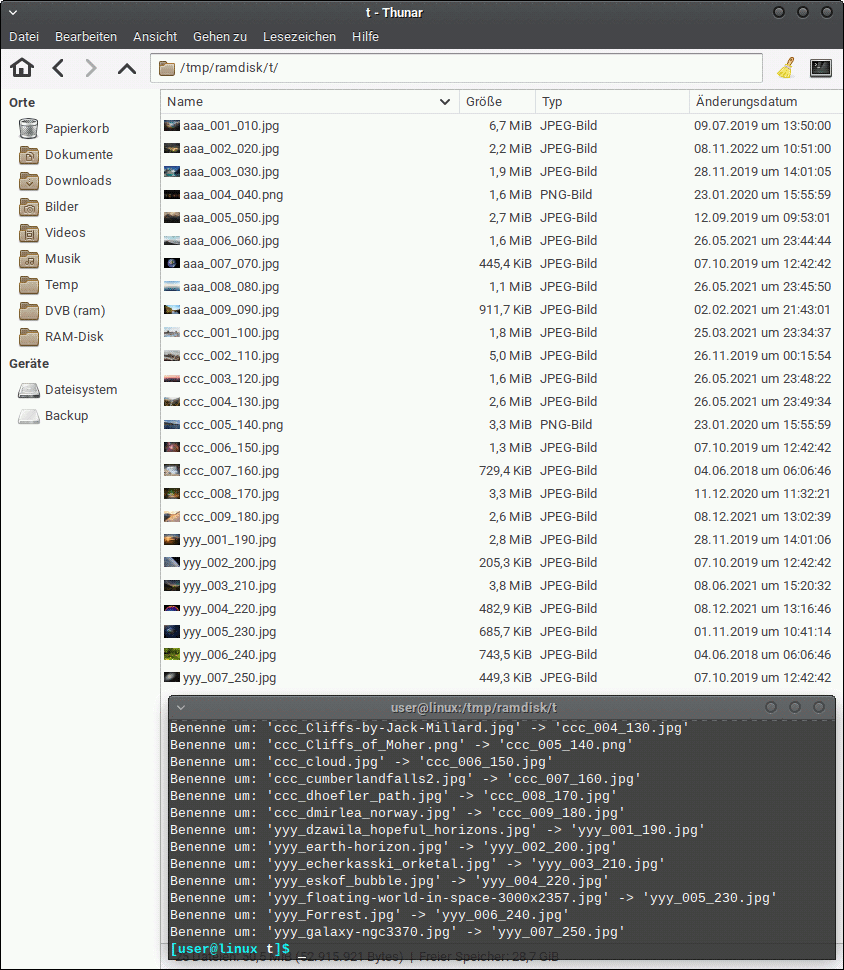Open the Gehen zu menu

(220, 36)
